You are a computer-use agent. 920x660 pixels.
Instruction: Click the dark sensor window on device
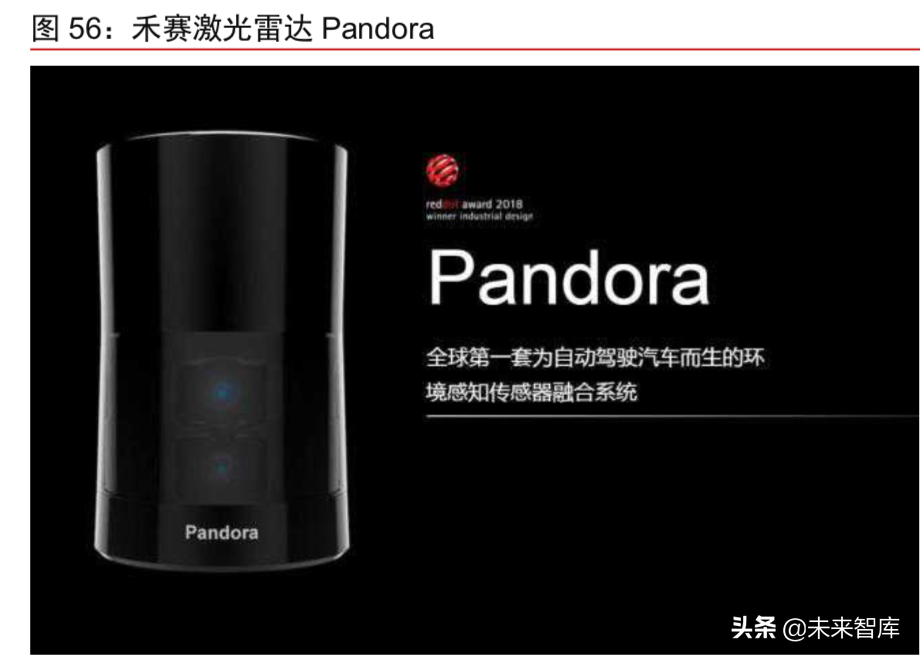point(222,419)
